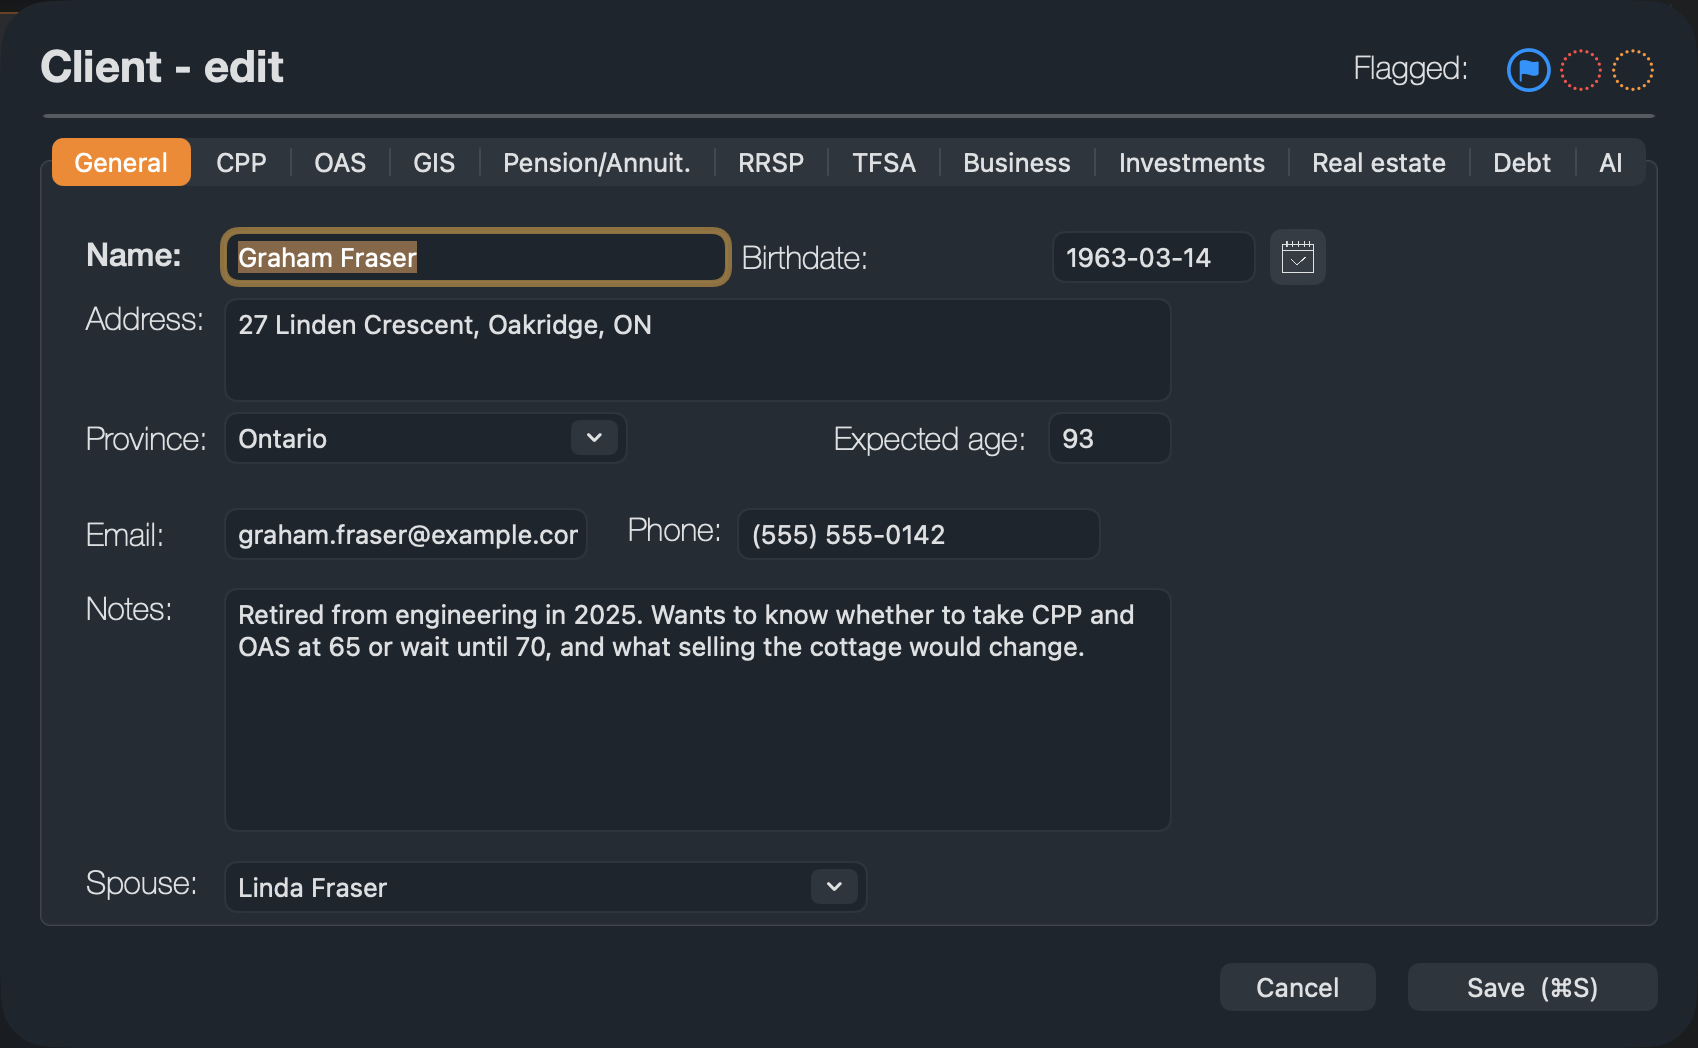Click the Name field with Graham Fraser
The height and width of the screenshot is (1048, 1698).
[475, 257]
